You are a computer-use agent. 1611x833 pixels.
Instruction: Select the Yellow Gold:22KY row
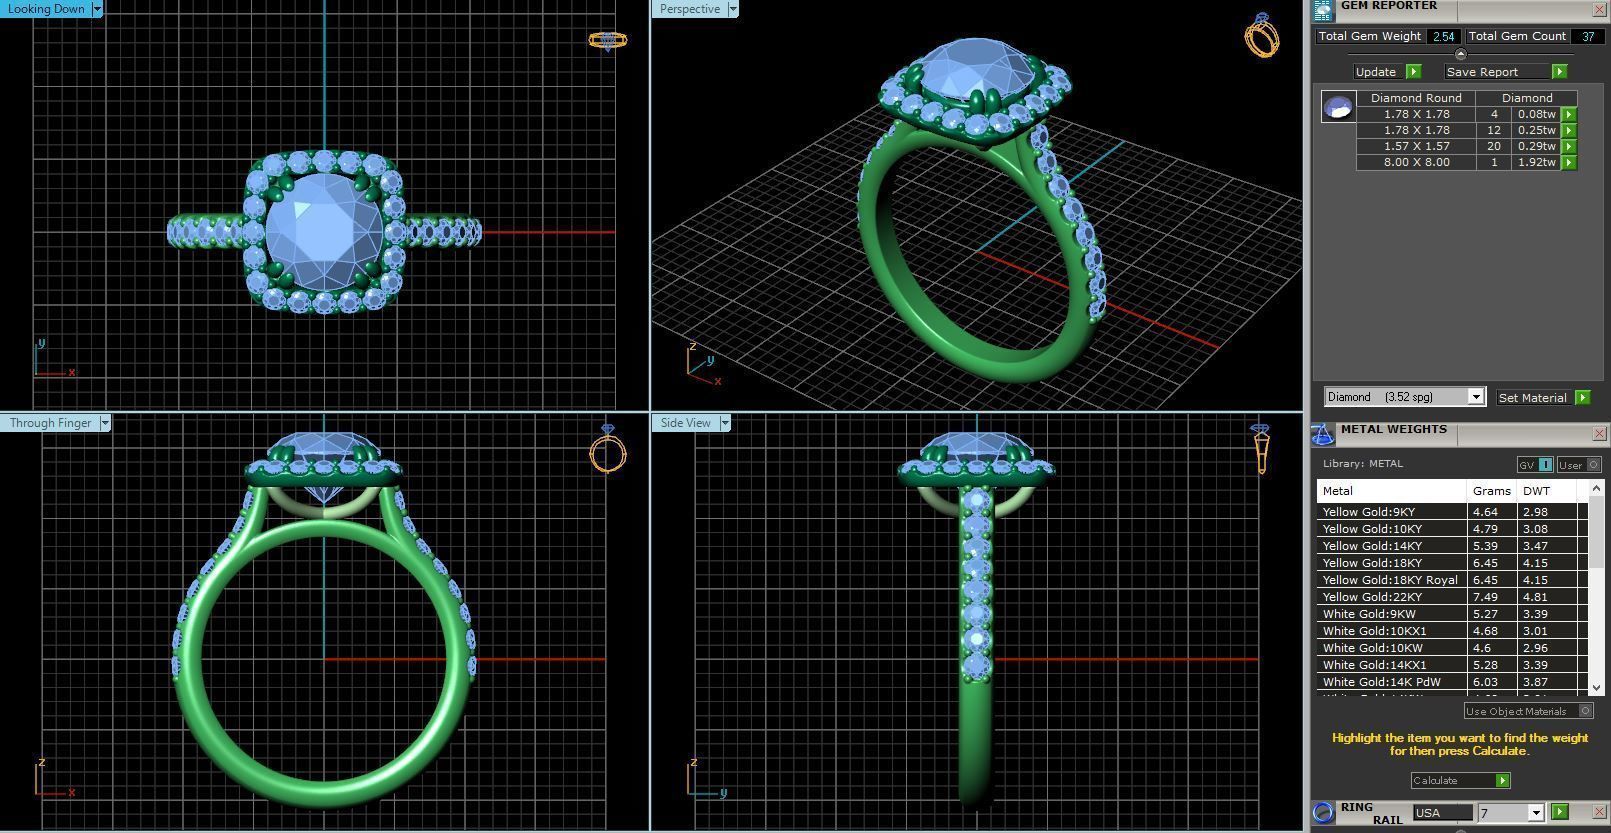(x=1452, y=597)
